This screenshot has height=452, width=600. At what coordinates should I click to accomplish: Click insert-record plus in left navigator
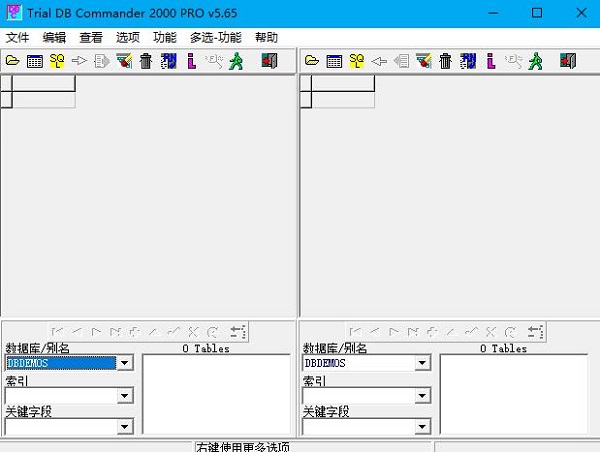coord(135,331)
